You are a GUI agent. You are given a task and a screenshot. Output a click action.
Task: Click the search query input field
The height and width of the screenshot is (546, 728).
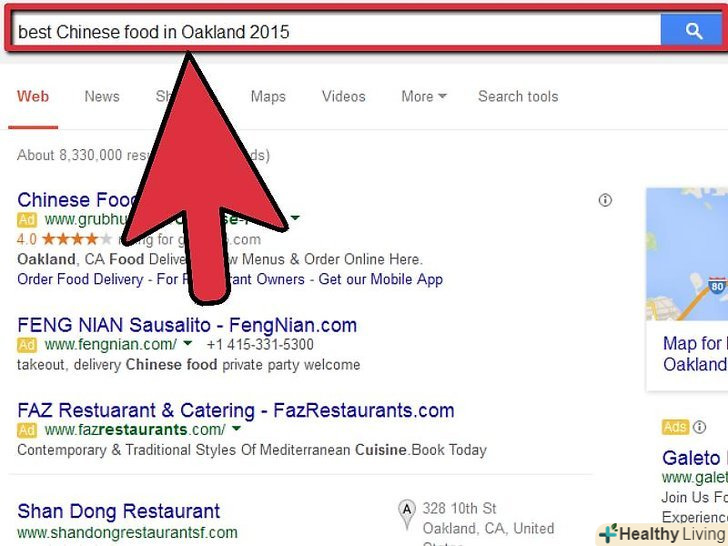coord(337,31)
